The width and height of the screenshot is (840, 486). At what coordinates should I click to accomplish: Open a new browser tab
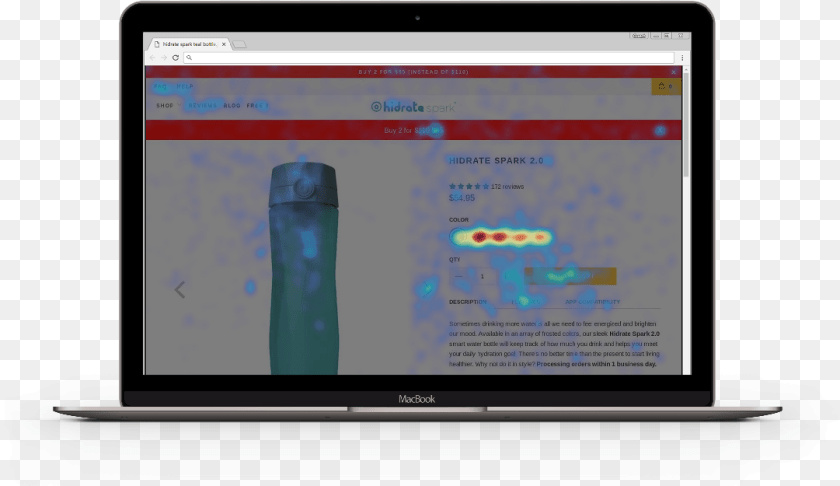coord(239,44)
